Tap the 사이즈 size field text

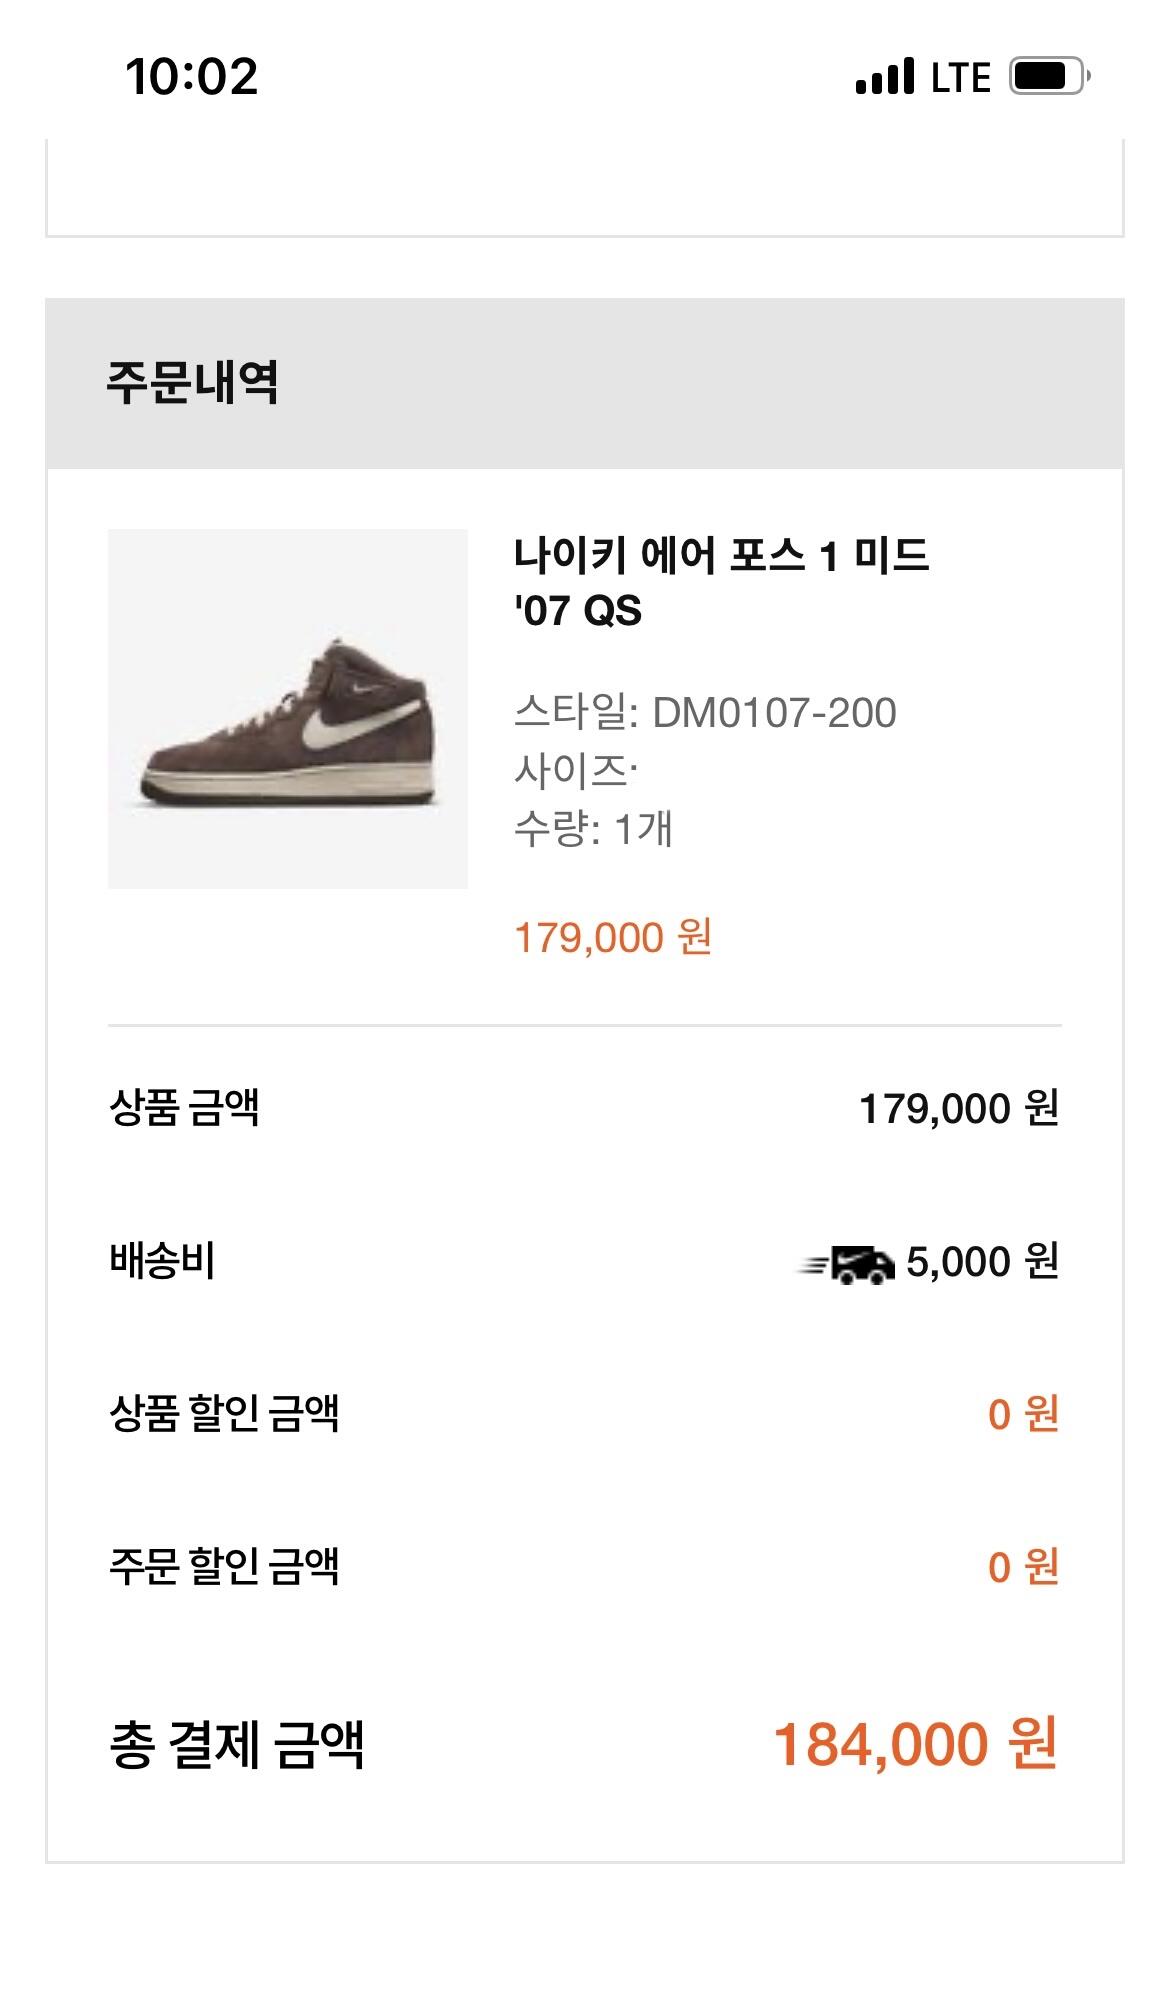tap(576, 771)
